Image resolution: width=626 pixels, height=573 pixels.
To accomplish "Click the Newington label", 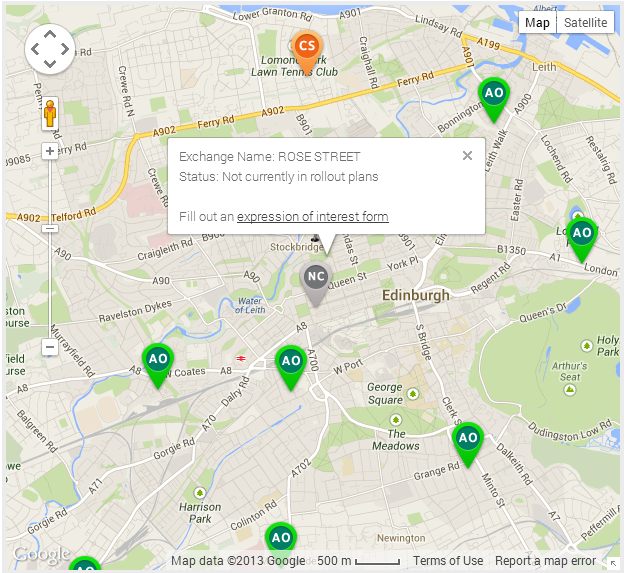I will [x=401, y=538].
